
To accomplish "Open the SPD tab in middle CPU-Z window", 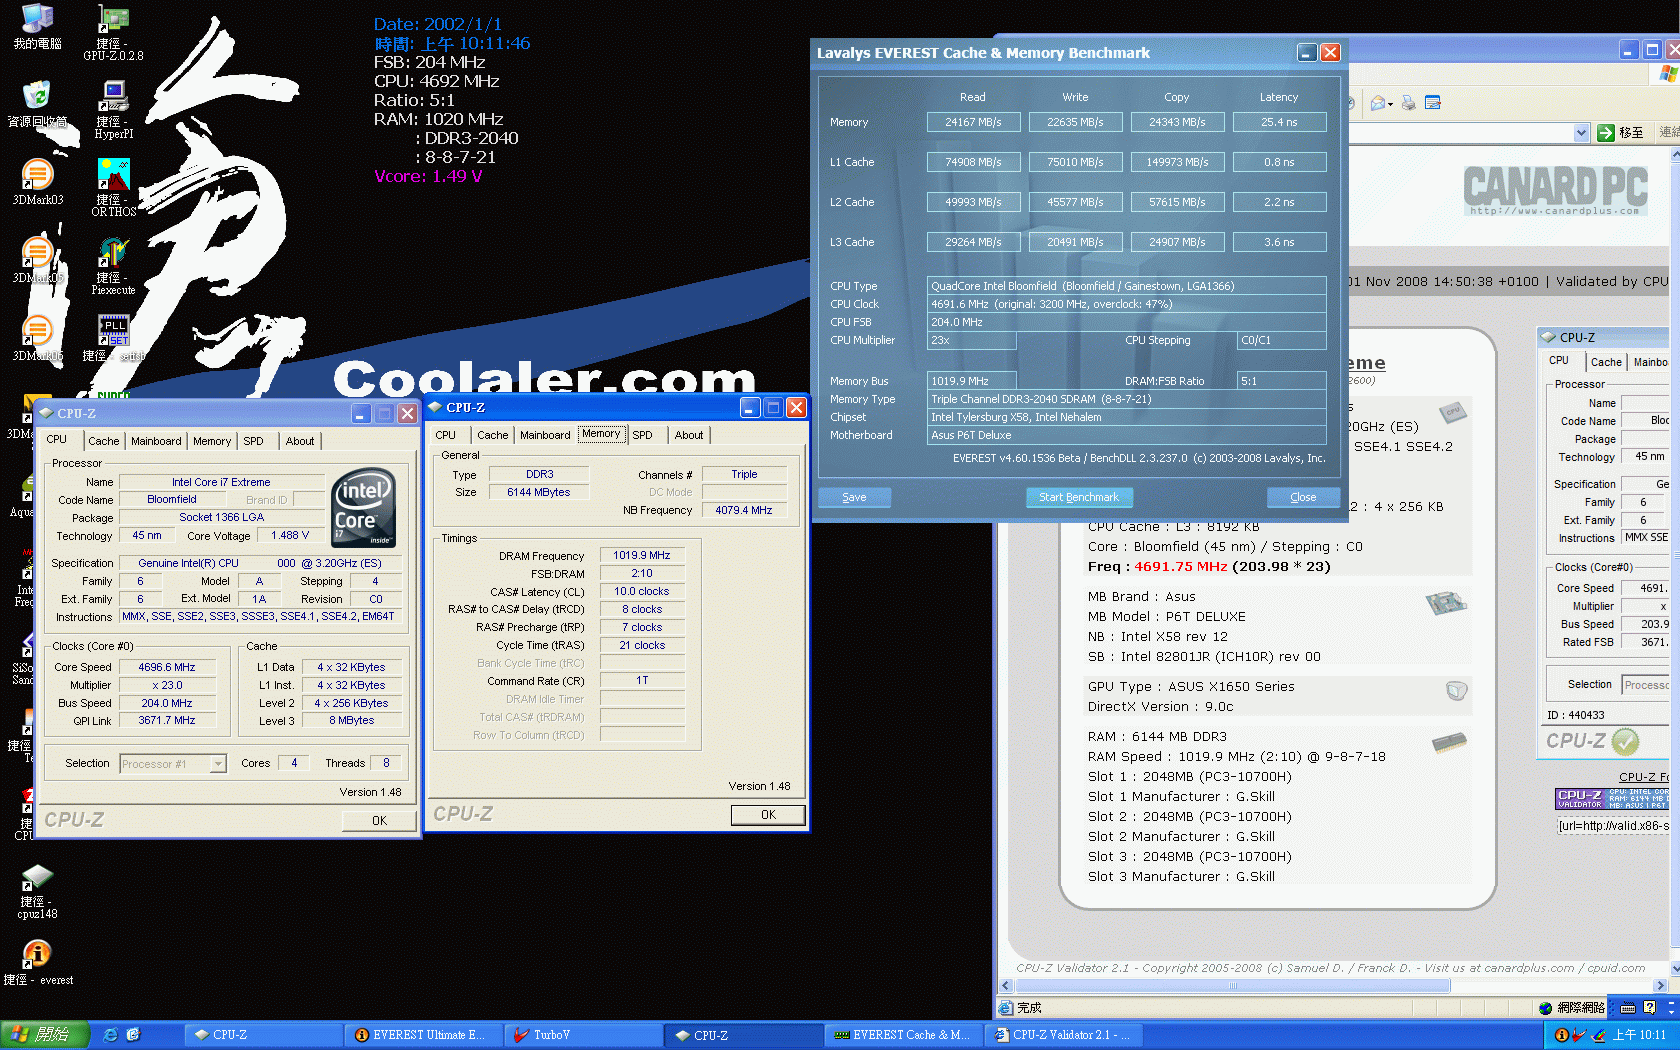I will click(x=642, y=435).
